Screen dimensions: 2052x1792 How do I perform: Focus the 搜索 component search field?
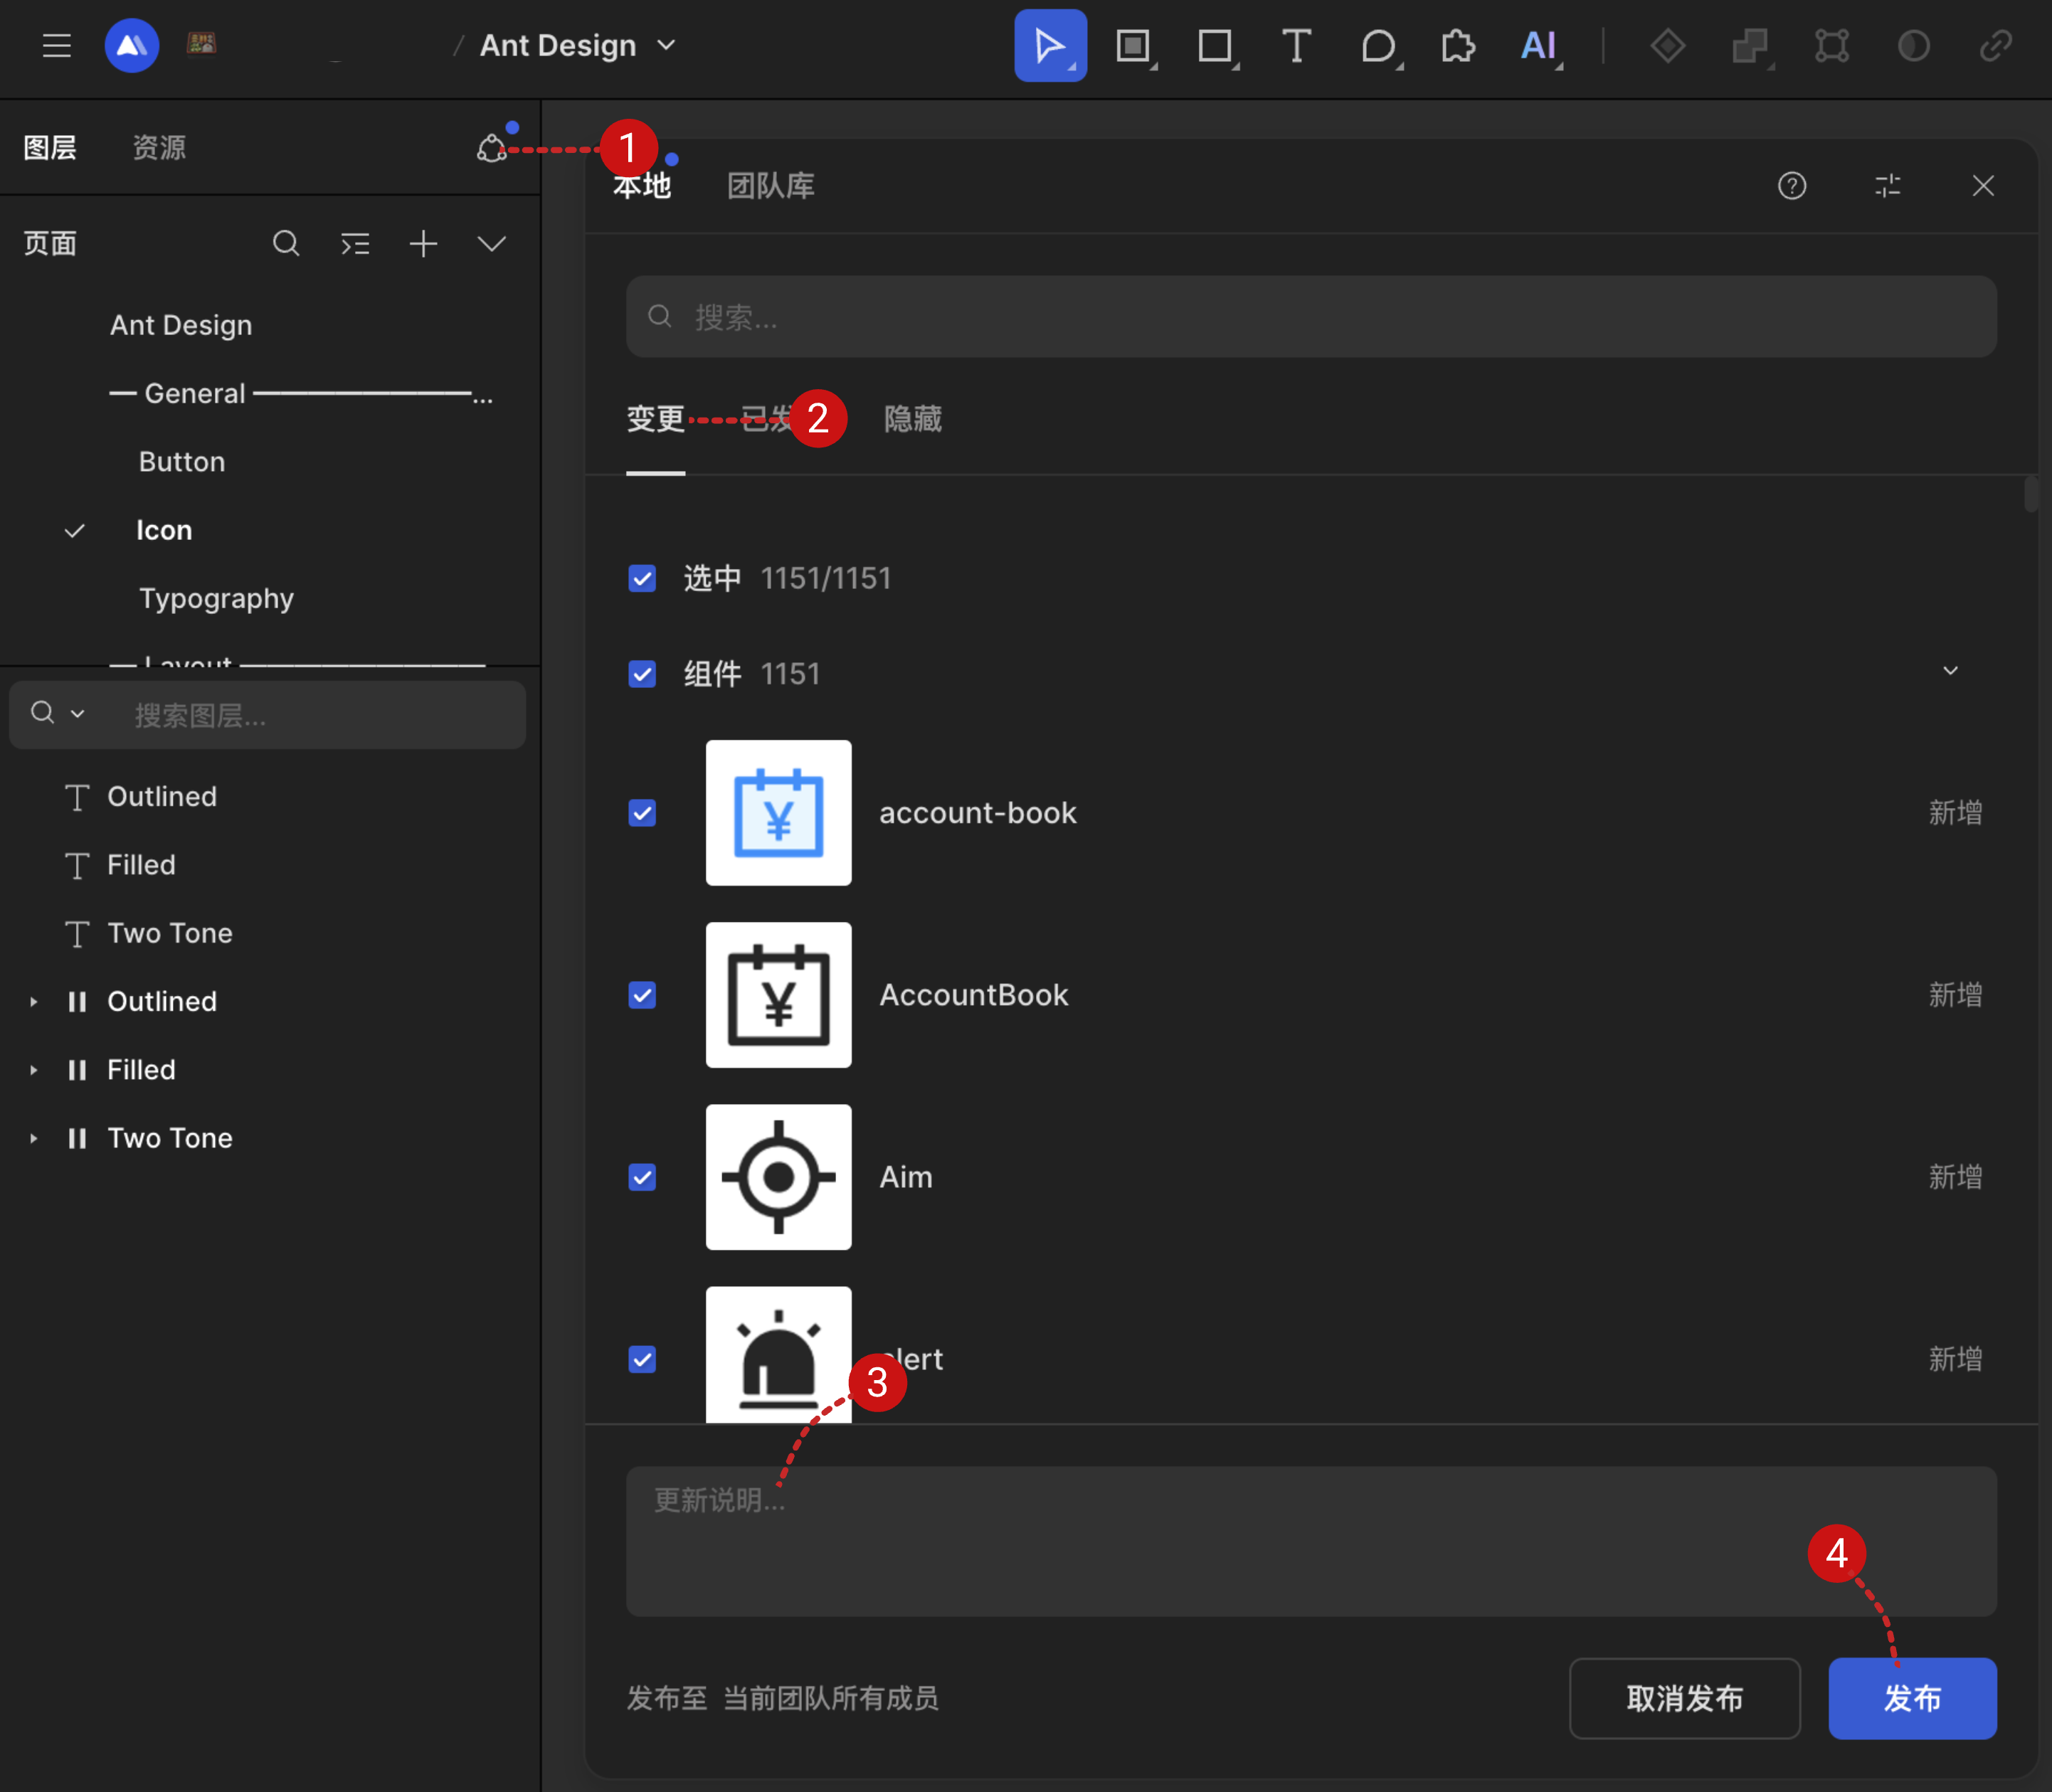click(x=1311, y=317)
